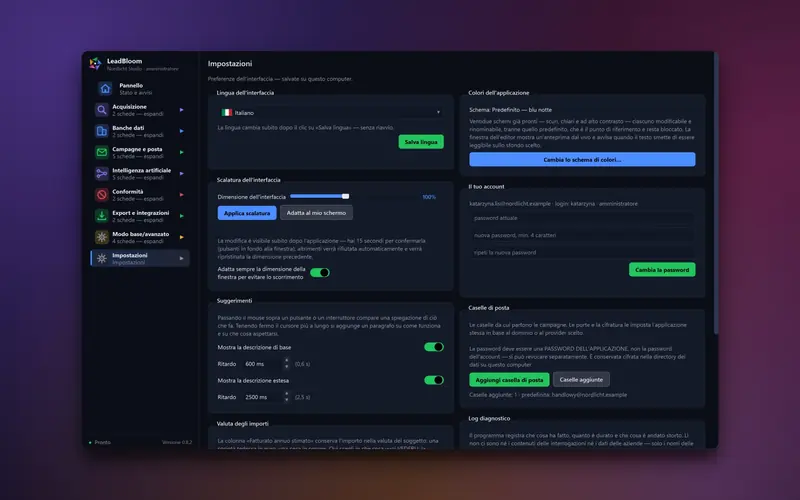The width and height of the screenshot is (800, 500).
Task: Select Conformità label in sidebar
Action: (x=128, y=192)
